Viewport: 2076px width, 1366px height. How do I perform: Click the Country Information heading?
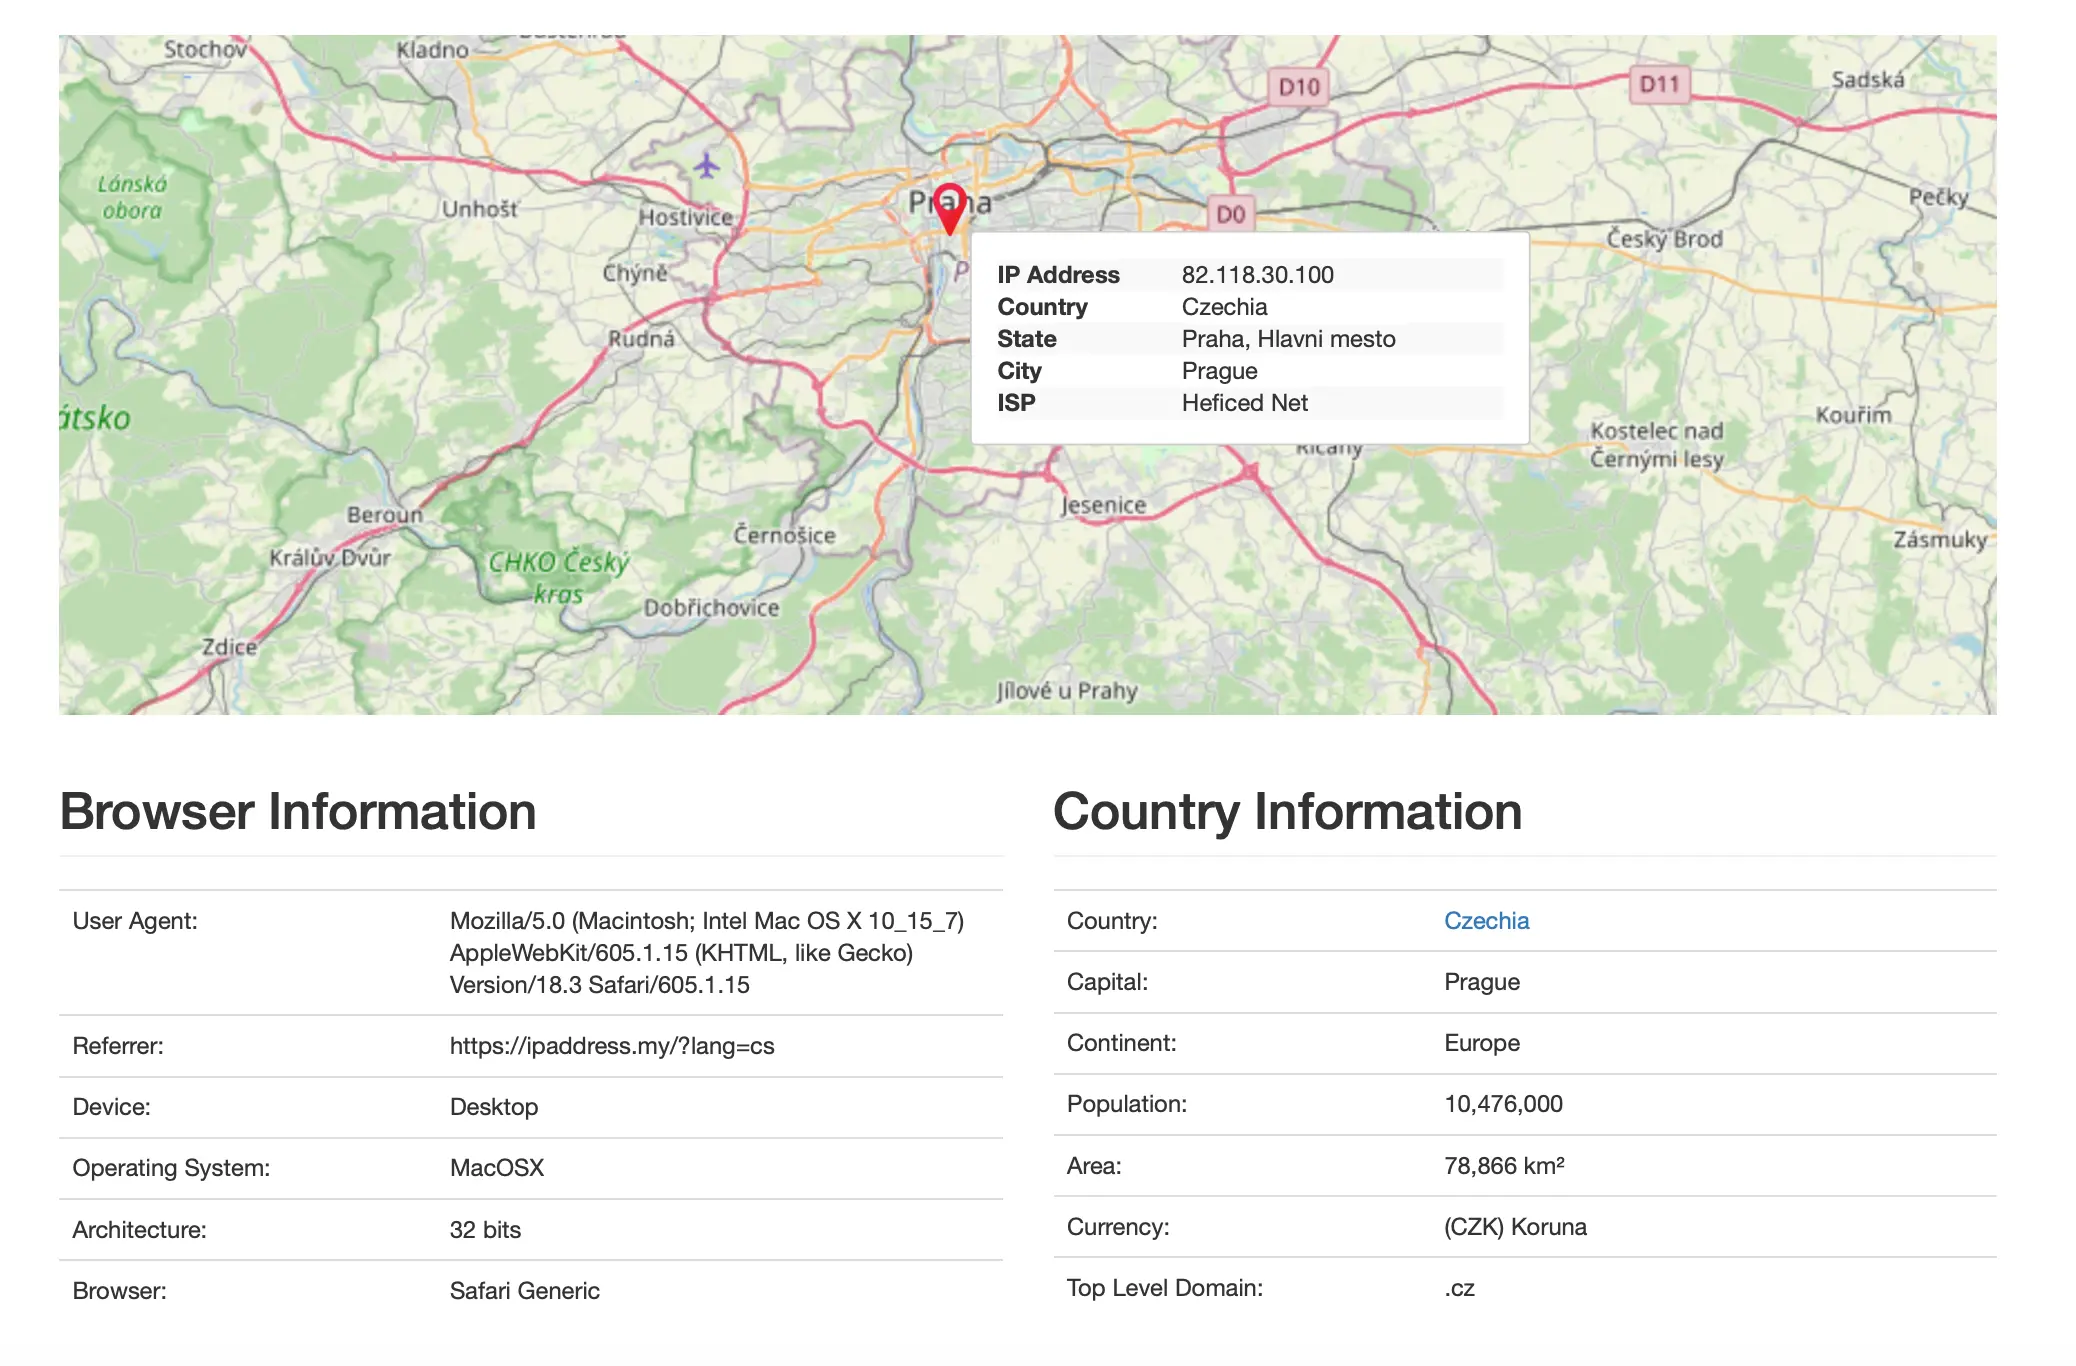1287,811
